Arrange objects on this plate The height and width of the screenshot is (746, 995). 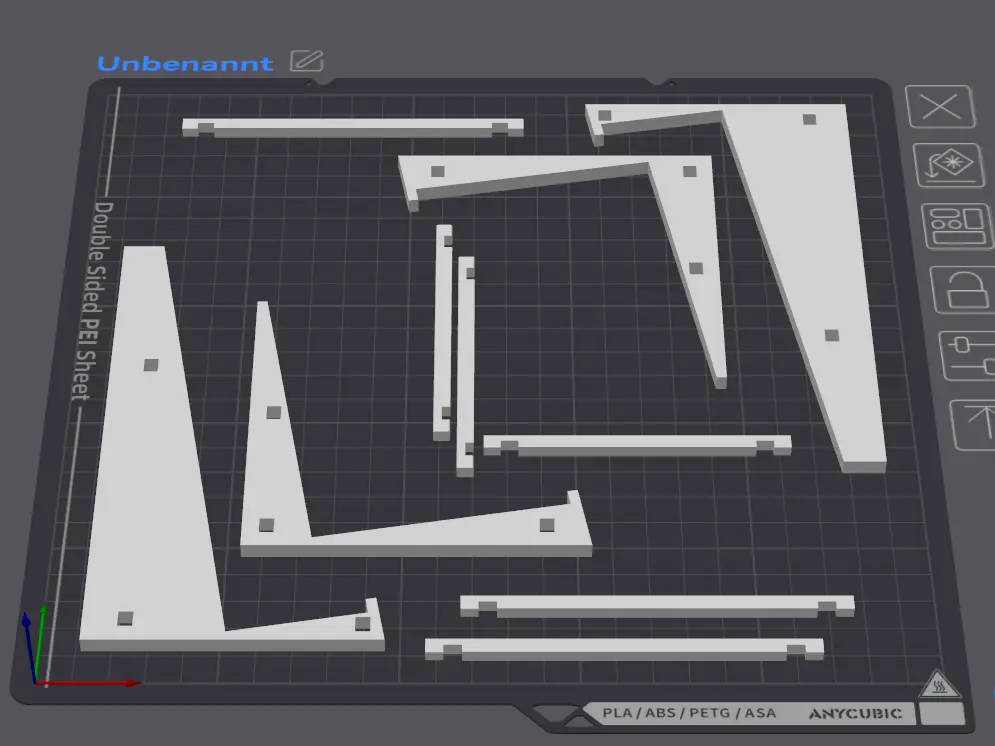point(957,226)
